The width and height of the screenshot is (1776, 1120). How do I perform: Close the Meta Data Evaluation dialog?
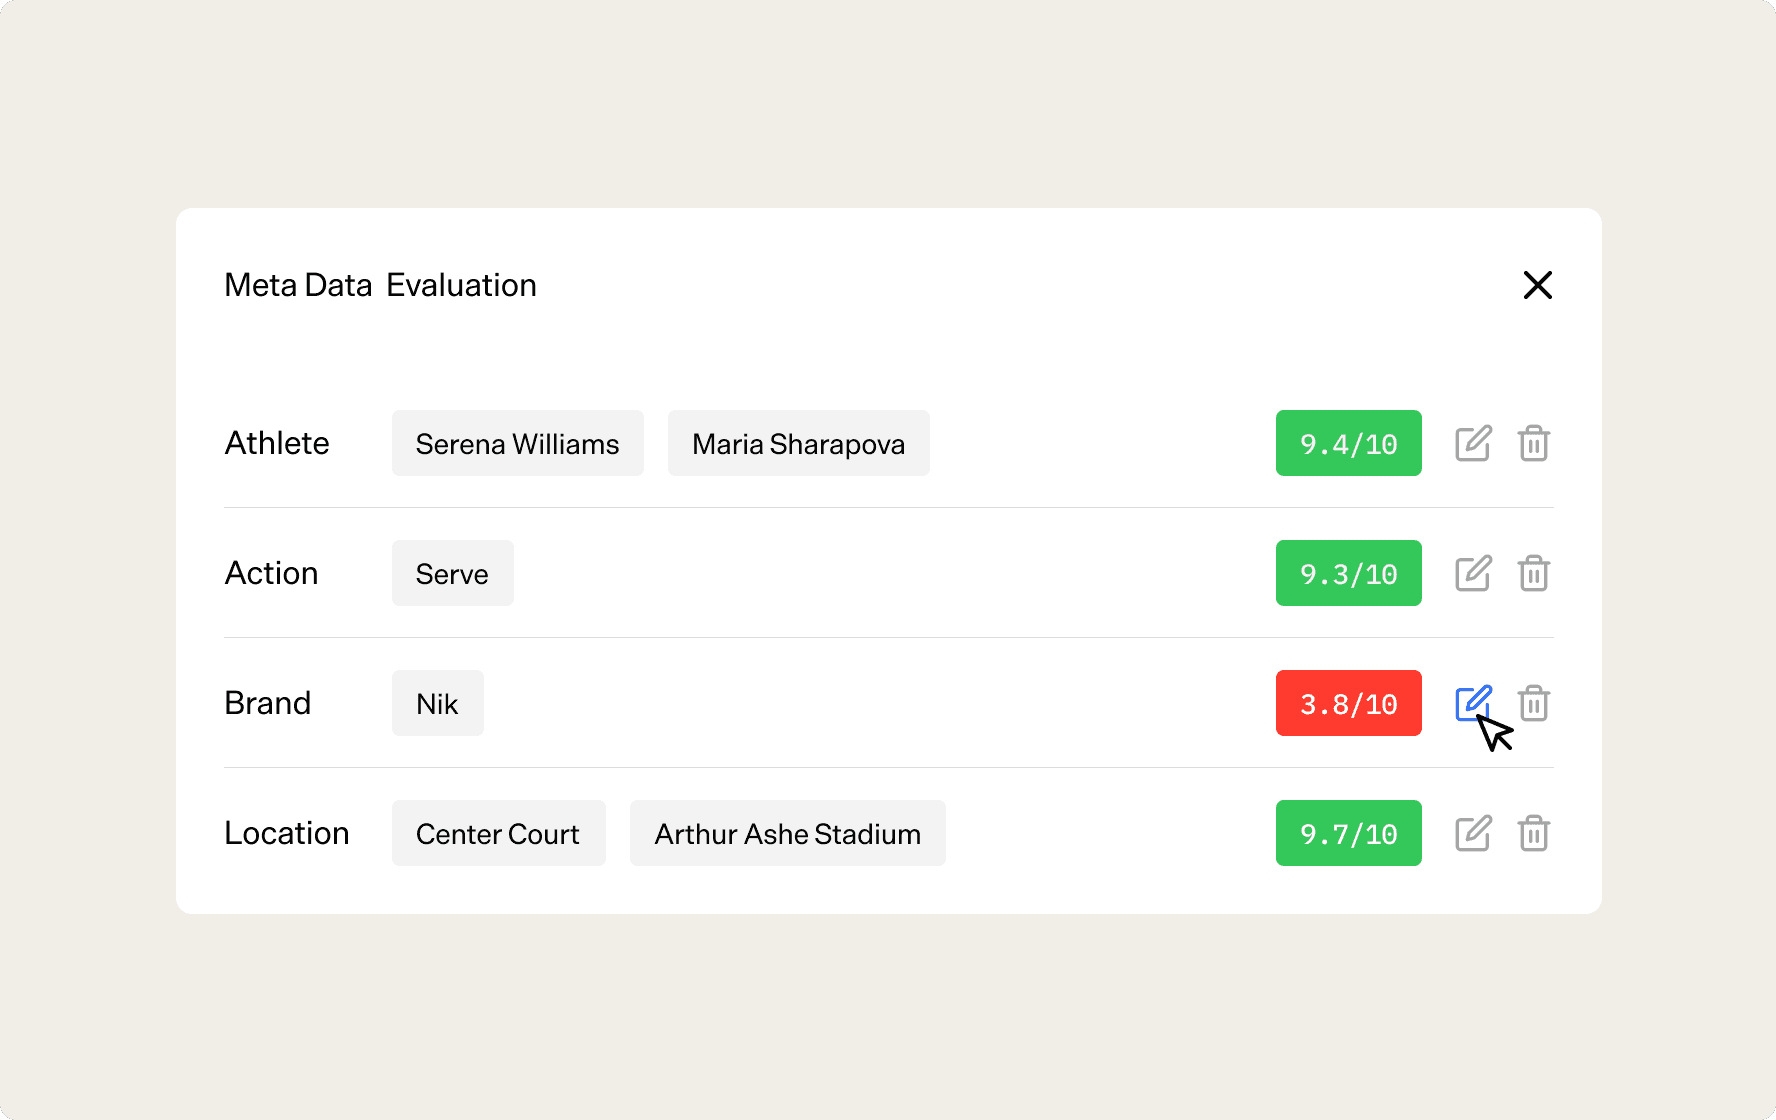tap(1537, 285)
